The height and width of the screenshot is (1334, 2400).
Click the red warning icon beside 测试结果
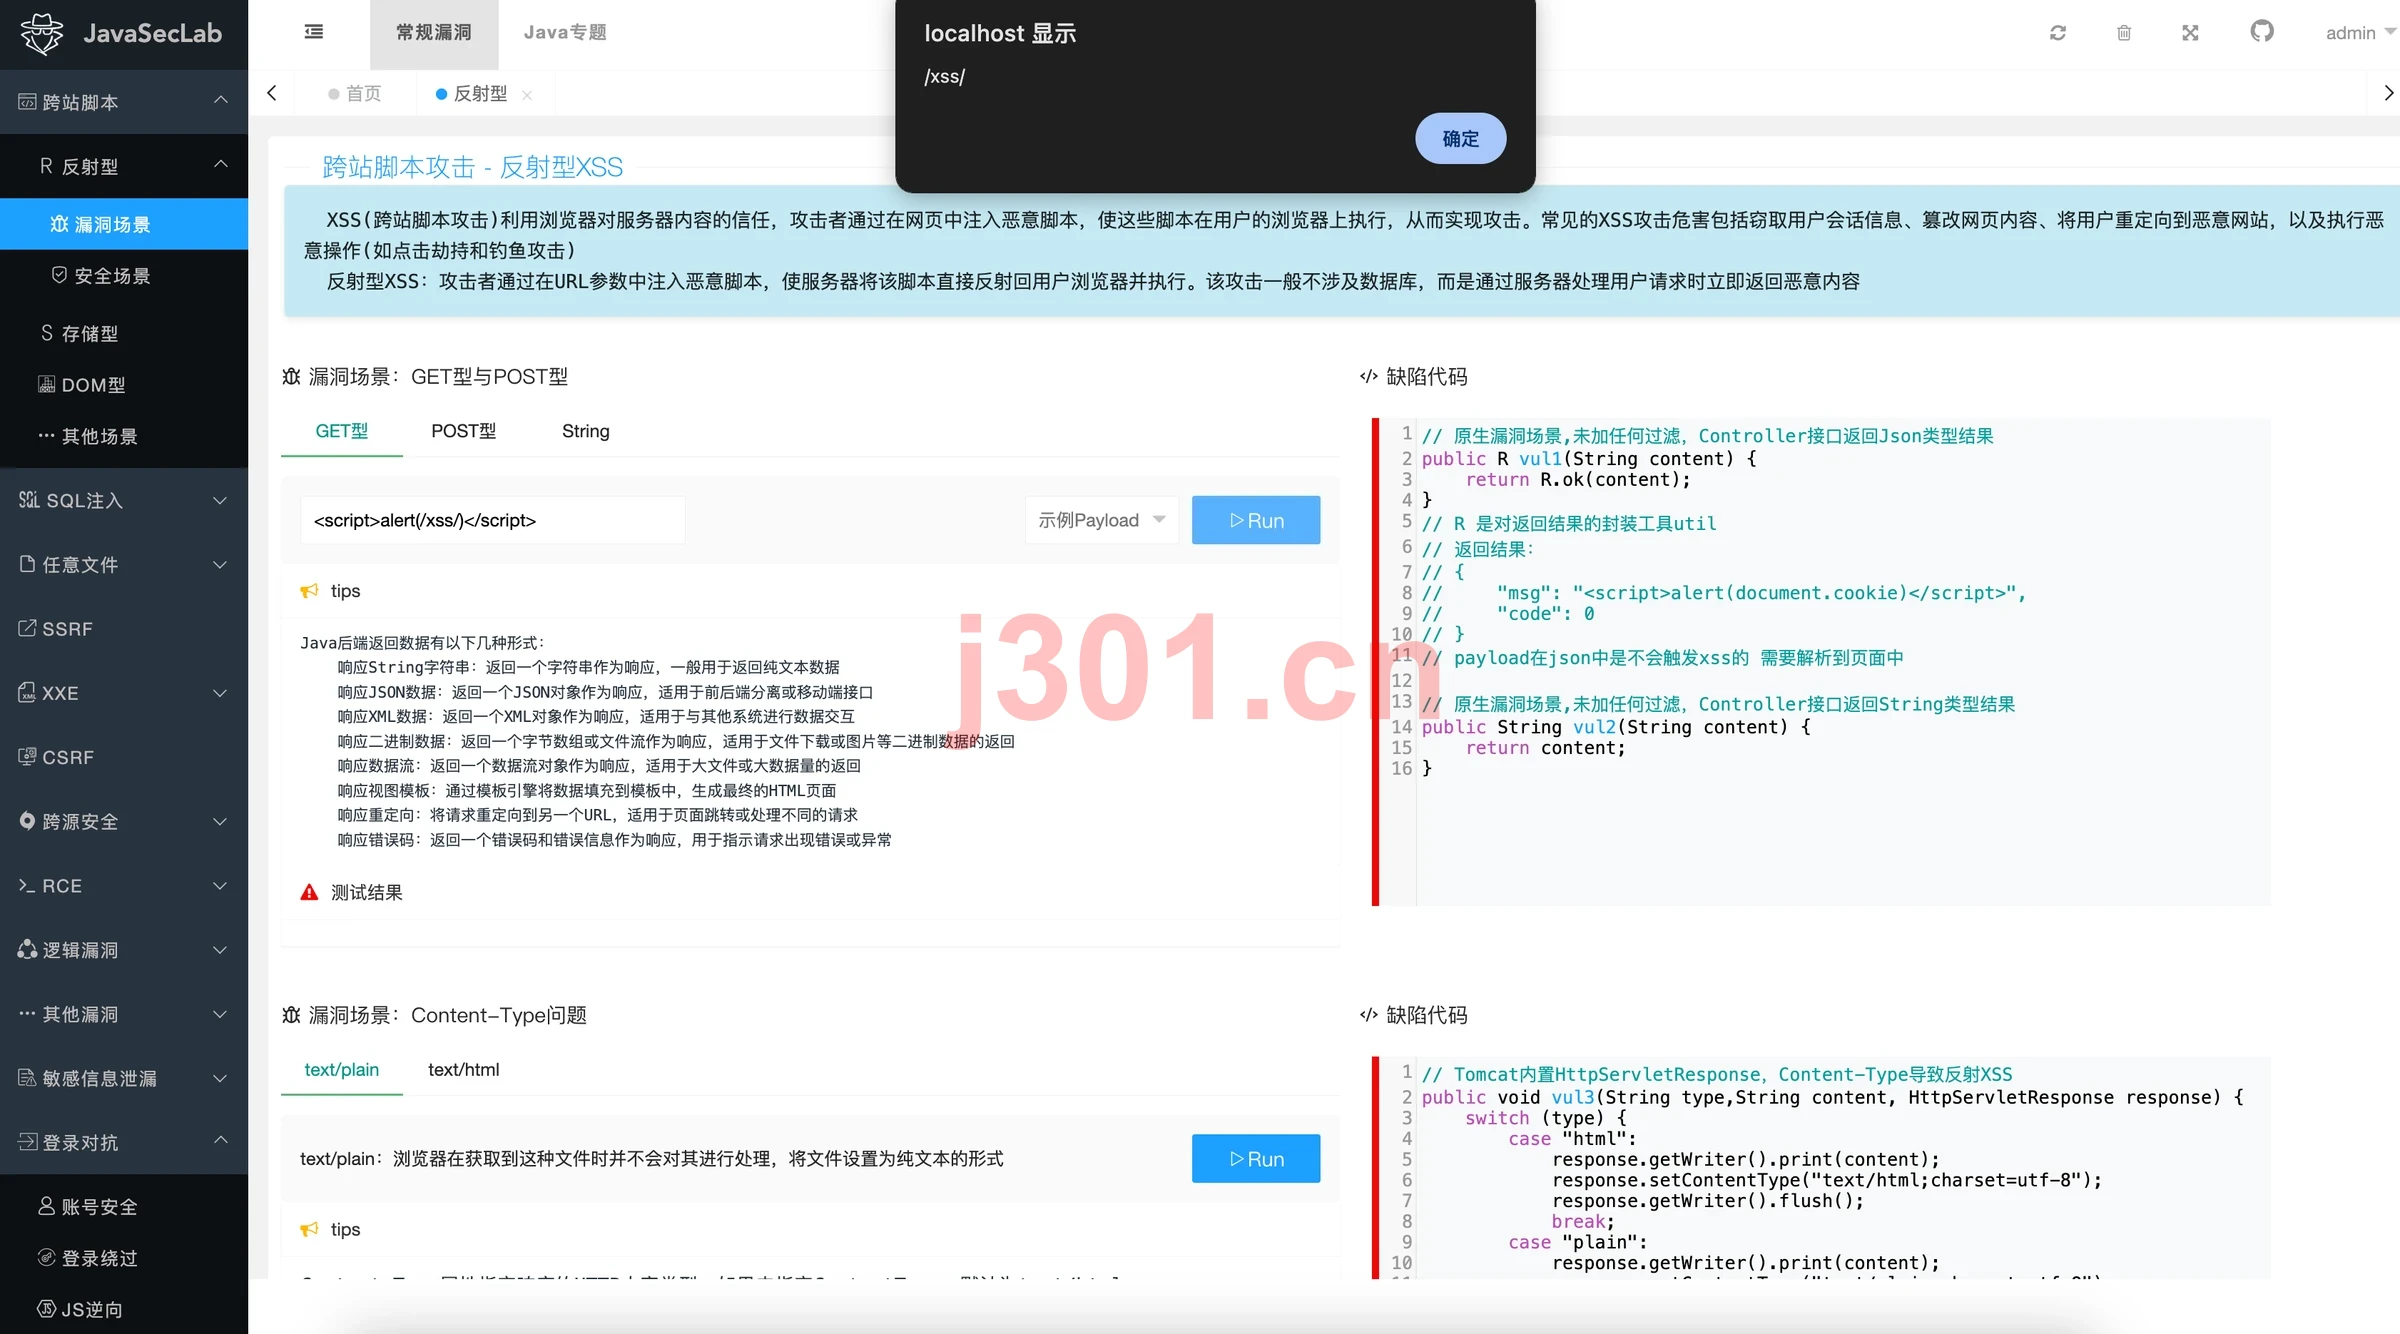[309, 892]
